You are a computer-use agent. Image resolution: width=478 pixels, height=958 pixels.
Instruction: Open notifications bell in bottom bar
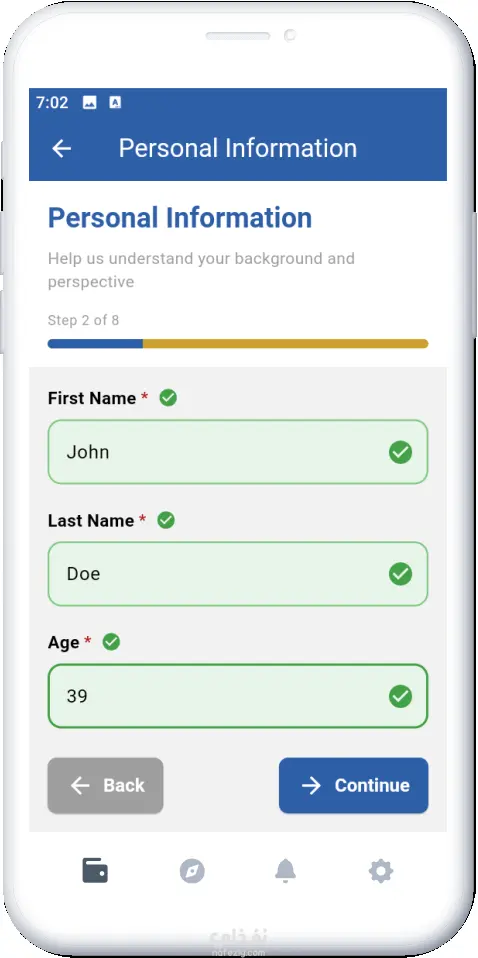click(x=285, y=871)
